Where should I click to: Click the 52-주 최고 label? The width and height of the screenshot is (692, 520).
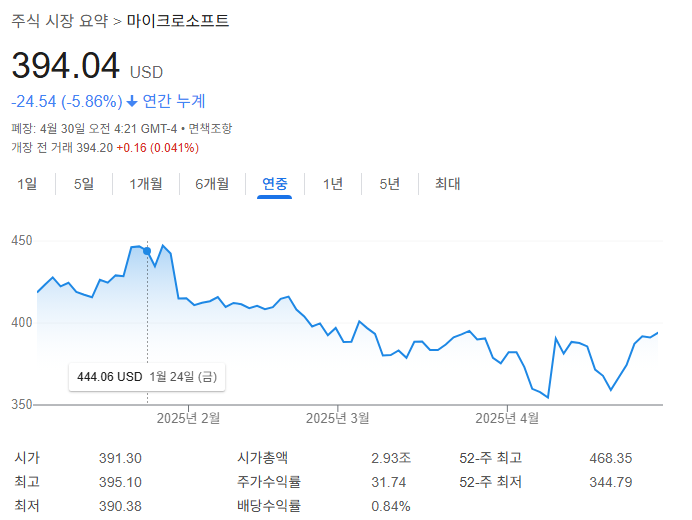pos(490,458)
